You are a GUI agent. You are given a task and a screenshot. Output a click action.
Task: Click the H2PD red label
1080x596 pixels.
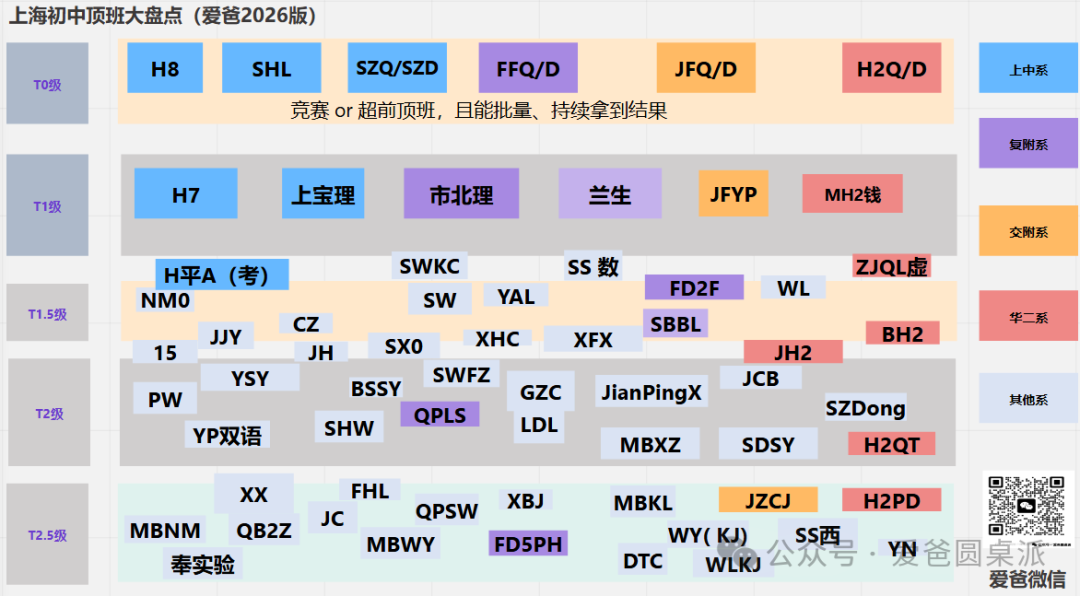[891, 500]
